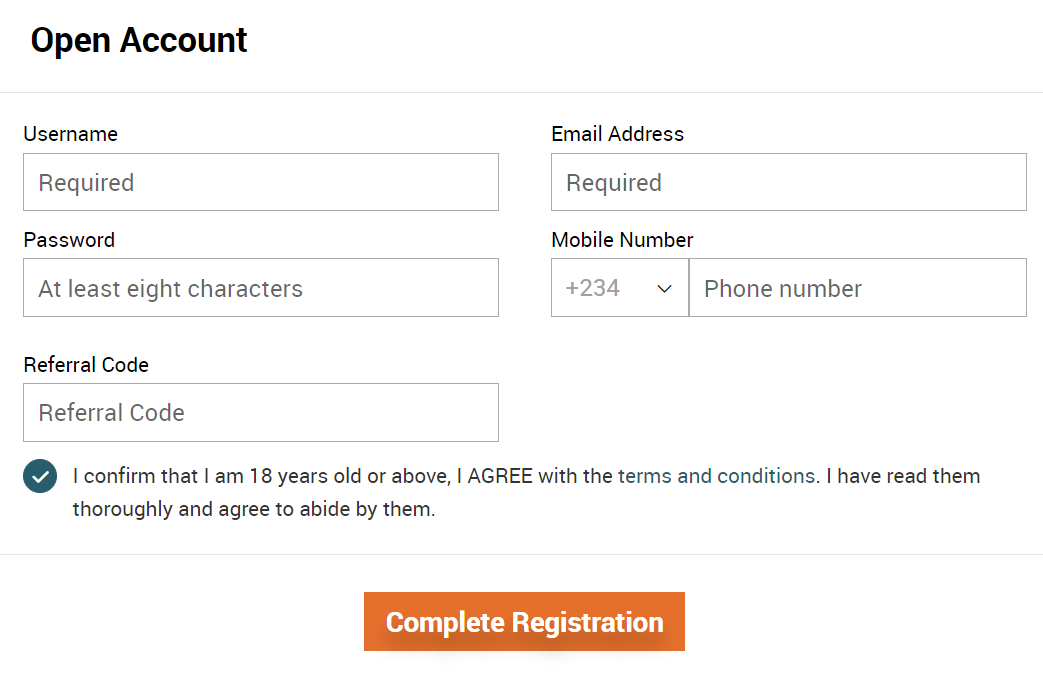Click the "thoroughly and agree to abide" line
The width and height of the screenshot is (1043, 678).
[253, 508]
